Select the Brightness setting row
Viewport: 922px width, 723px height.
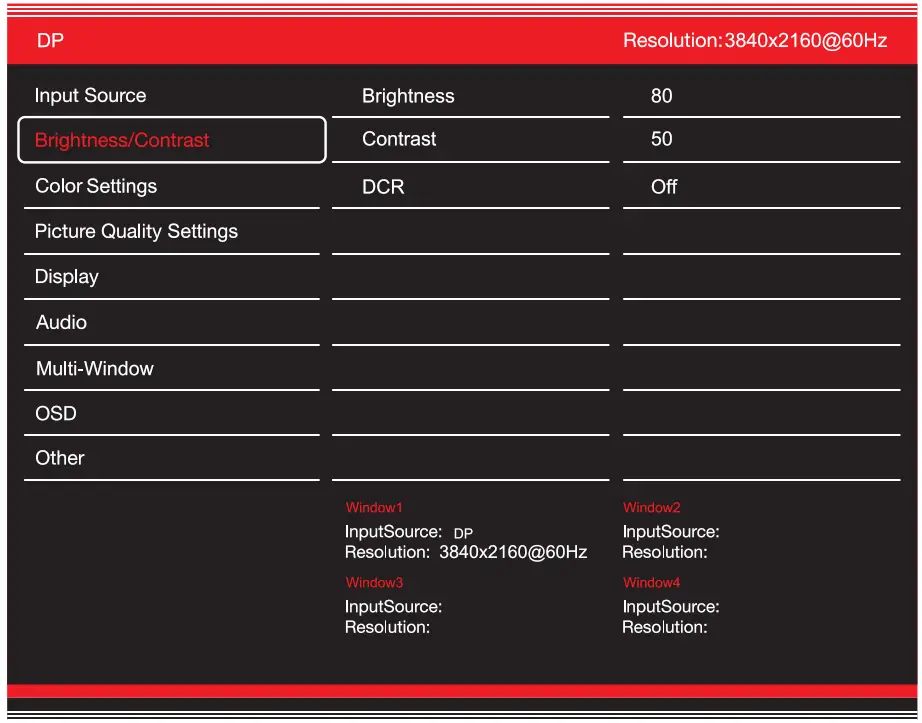[x=408, y=96]
